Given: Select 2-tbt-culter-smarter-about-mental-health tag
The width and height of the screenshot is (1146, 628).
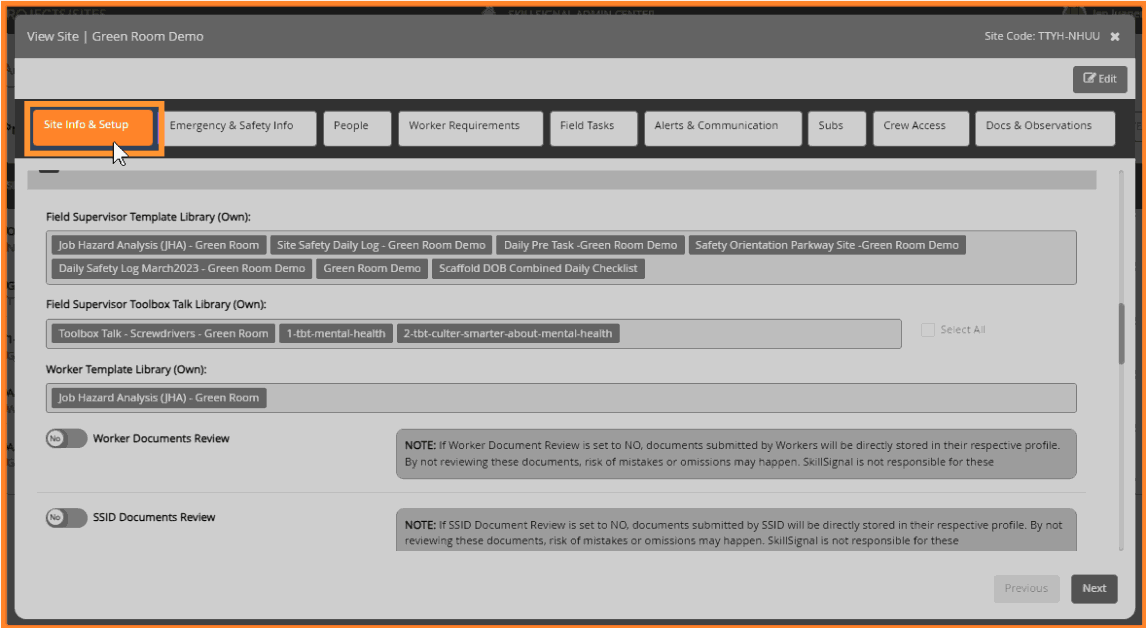Looking at the screenshot, I should [508, 333].
